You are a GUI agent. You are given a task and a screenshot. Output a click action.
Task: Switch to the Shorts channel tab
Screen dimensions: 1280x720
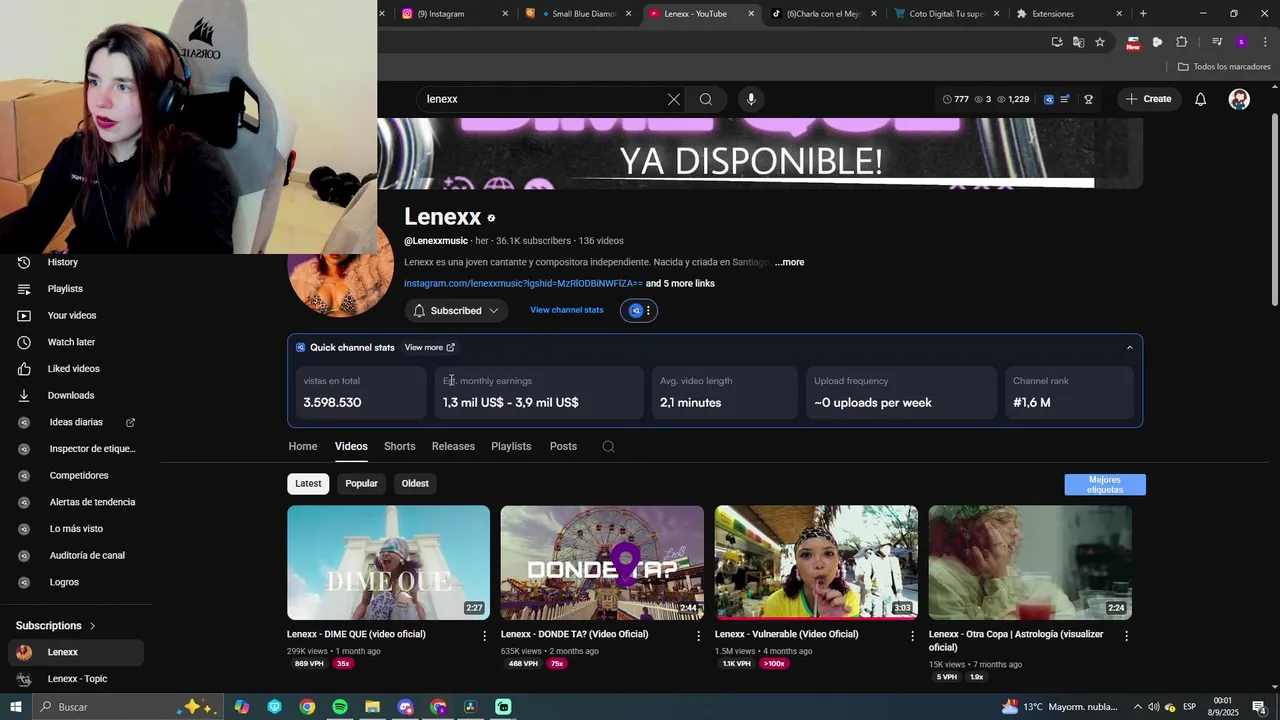click(x=399, y=447)
